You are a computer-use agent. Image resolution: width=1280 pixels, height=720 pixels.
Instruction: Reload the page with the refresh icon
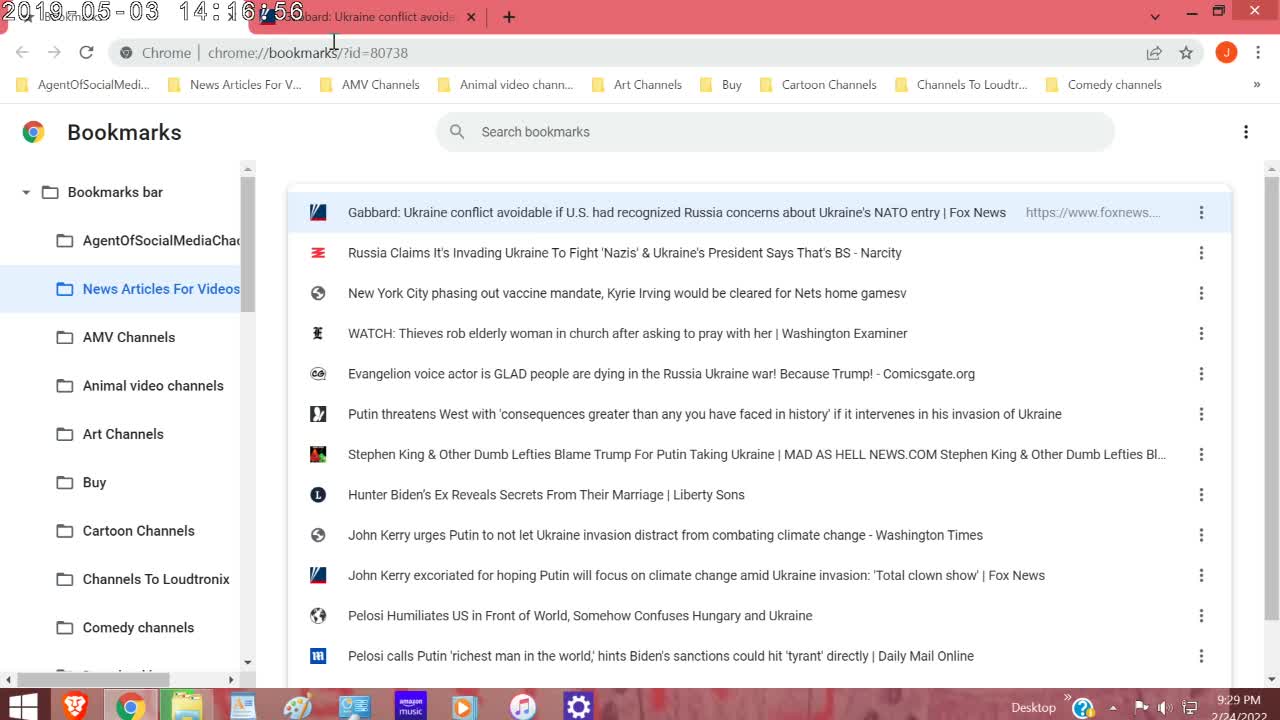click(86, 53)
